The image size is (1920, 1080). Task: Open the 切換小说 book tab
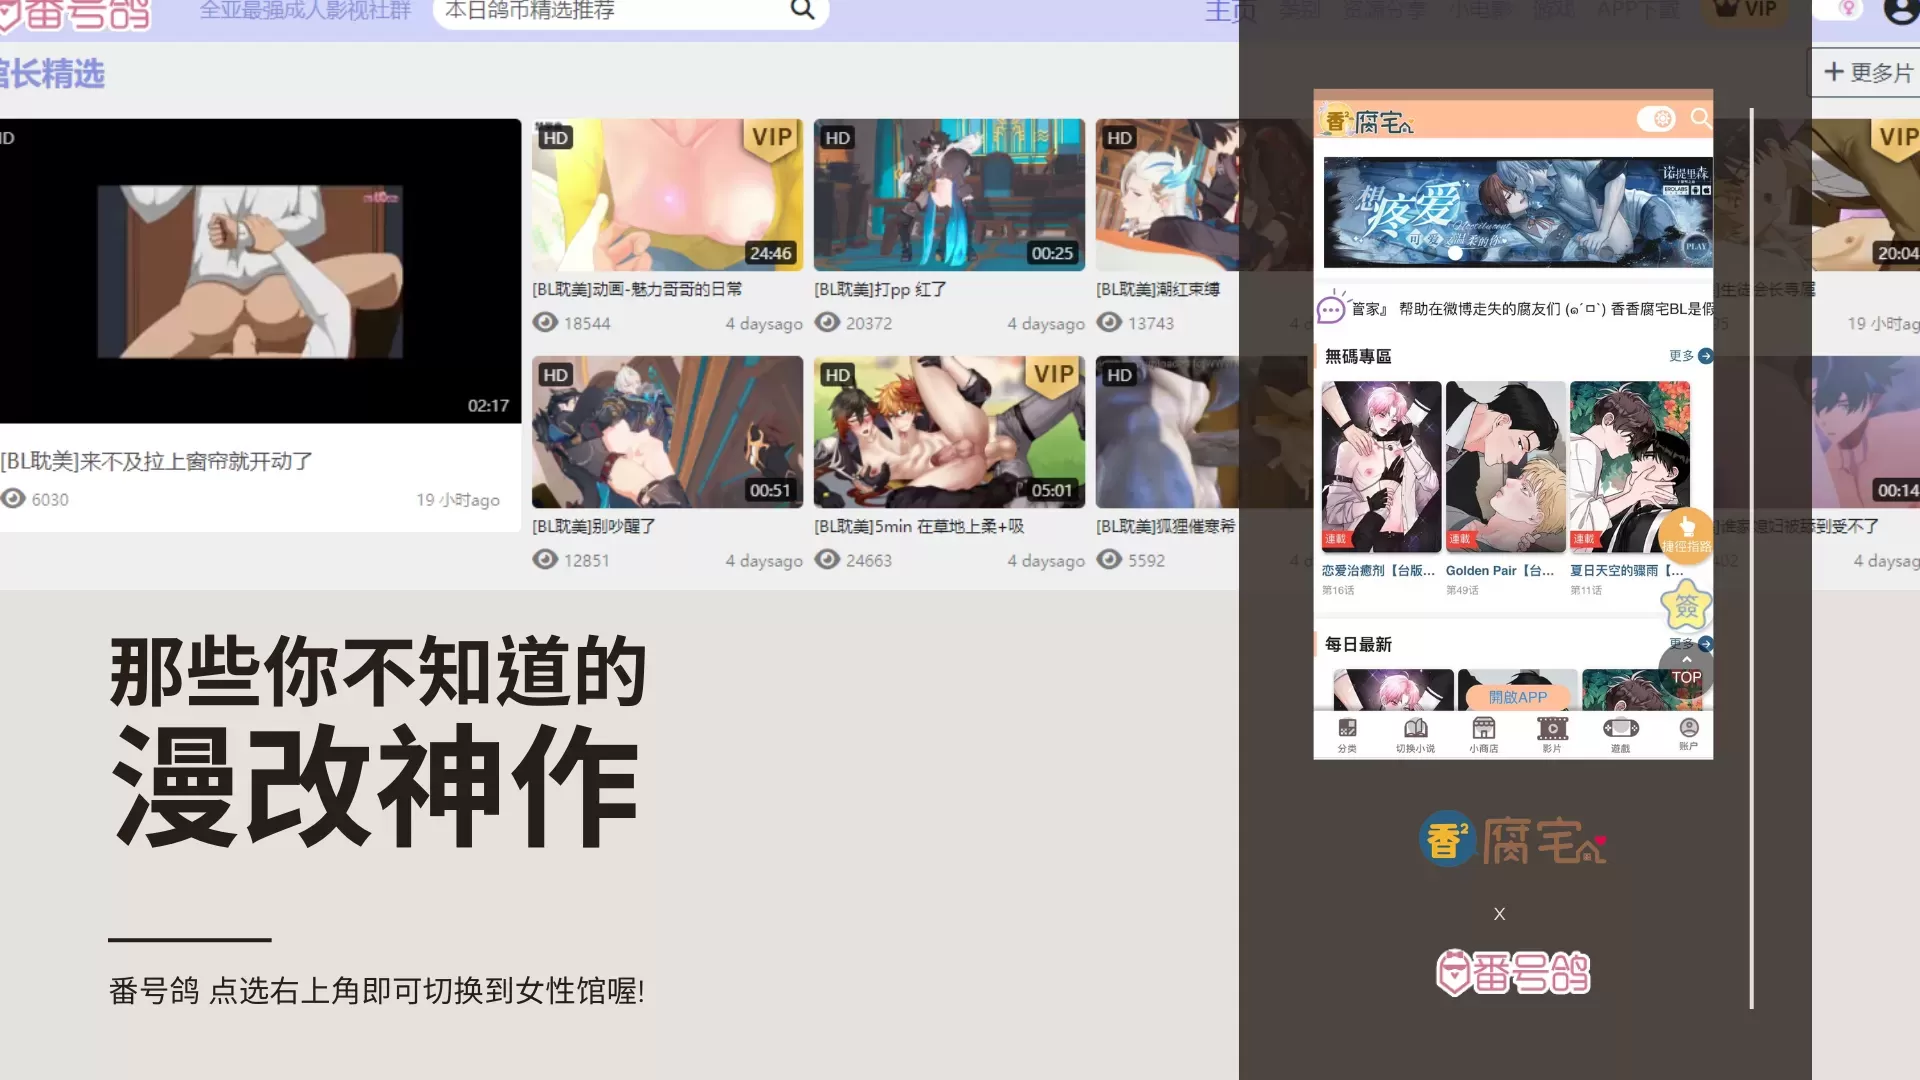[x=1415, y=734]
